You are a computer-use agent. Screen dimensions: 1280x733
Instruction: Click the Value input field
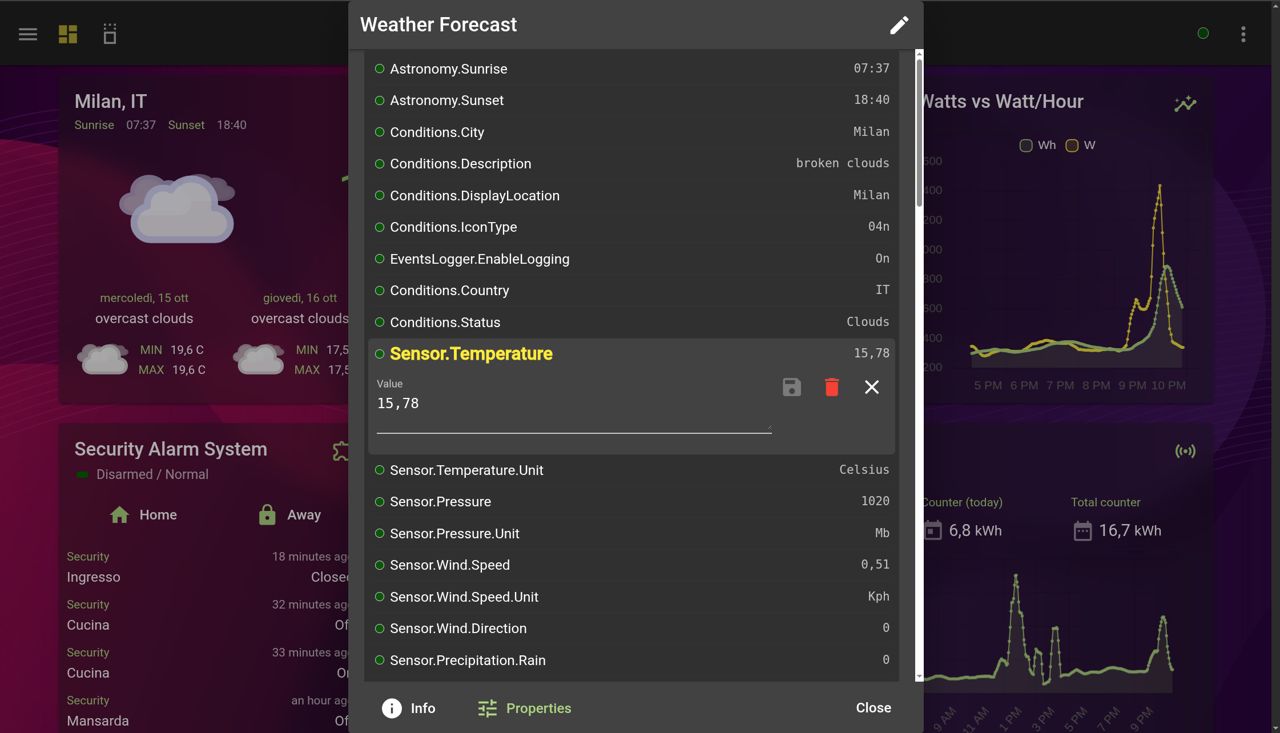[573, 405]
